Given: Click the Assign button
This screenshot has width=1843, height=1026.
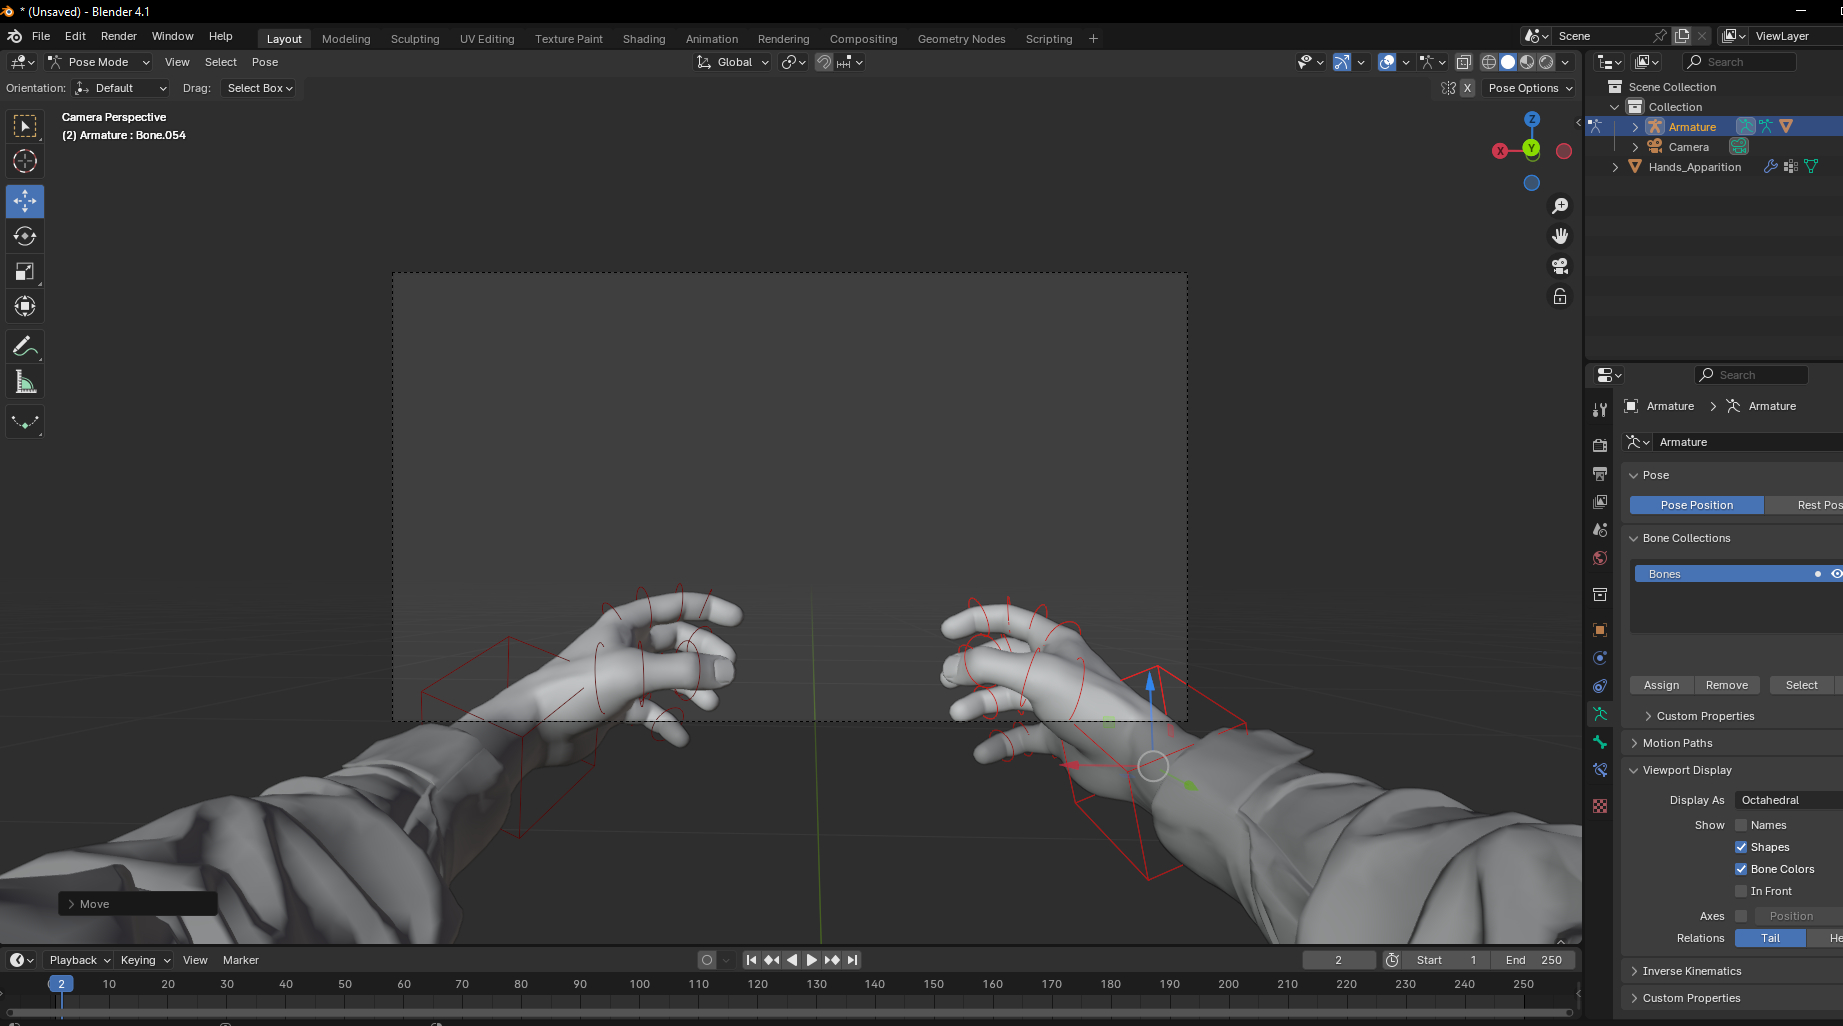Looking at the screenshot, I should tap(1661, 685).
